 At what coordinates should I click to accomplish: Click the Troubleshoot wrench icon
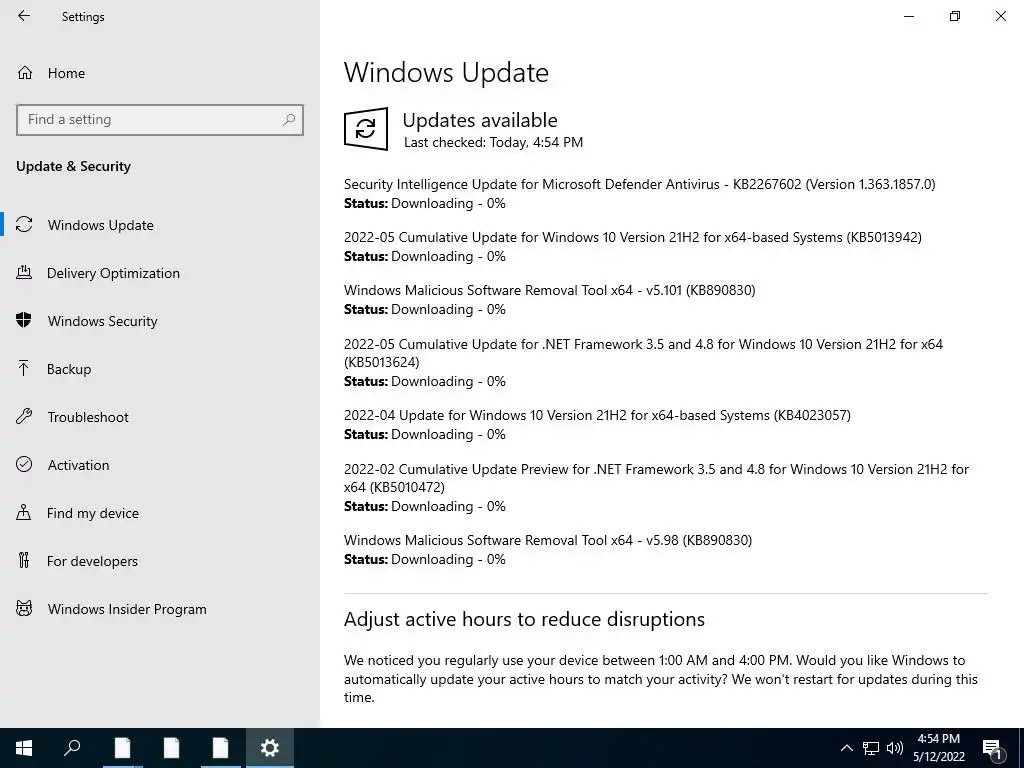pyautogui.click(x=24, y=416)
